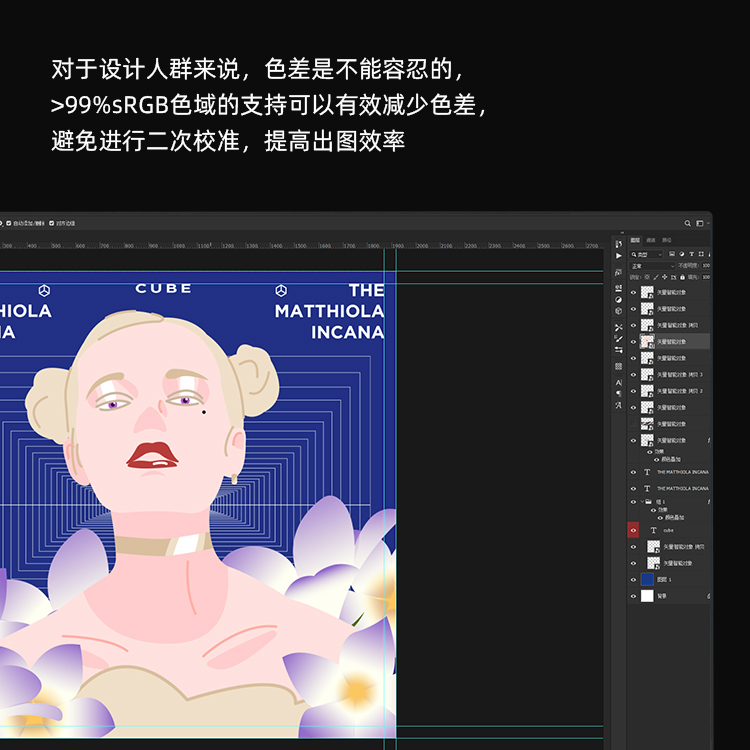Select the blue 图层 1 layer thumbnail
750x750 pixels.
(x=647, y=579)
